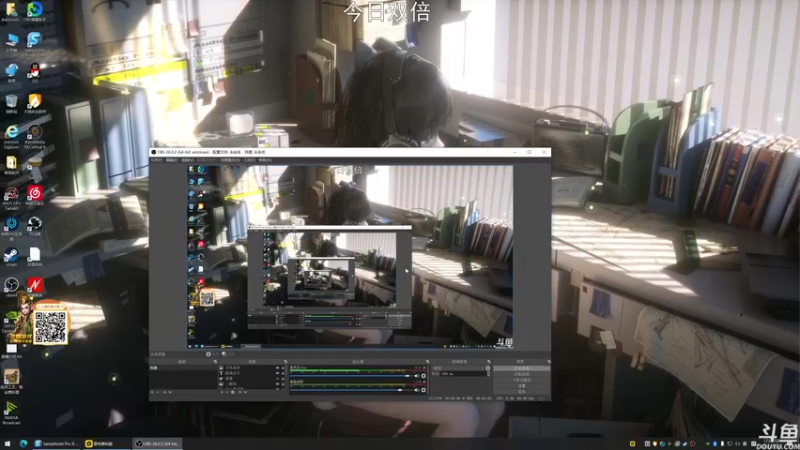Screen dimensions: 800x450
Task: Open the This PC desktop icon
Action: pos(11,41)
